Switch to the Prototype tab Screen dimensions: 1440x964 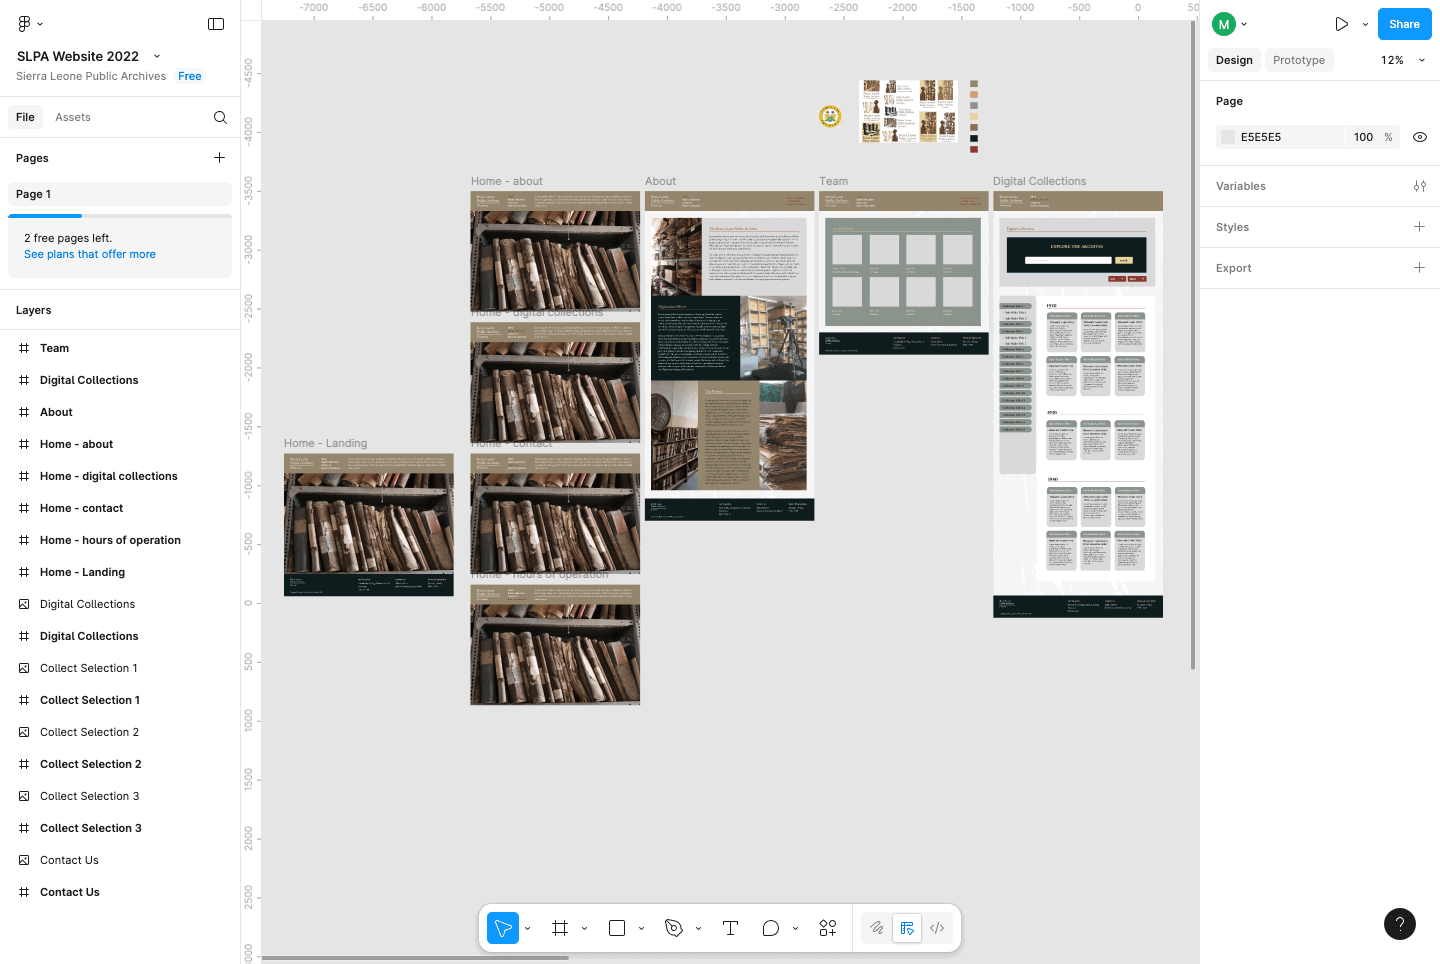(x=1298, y=60)
